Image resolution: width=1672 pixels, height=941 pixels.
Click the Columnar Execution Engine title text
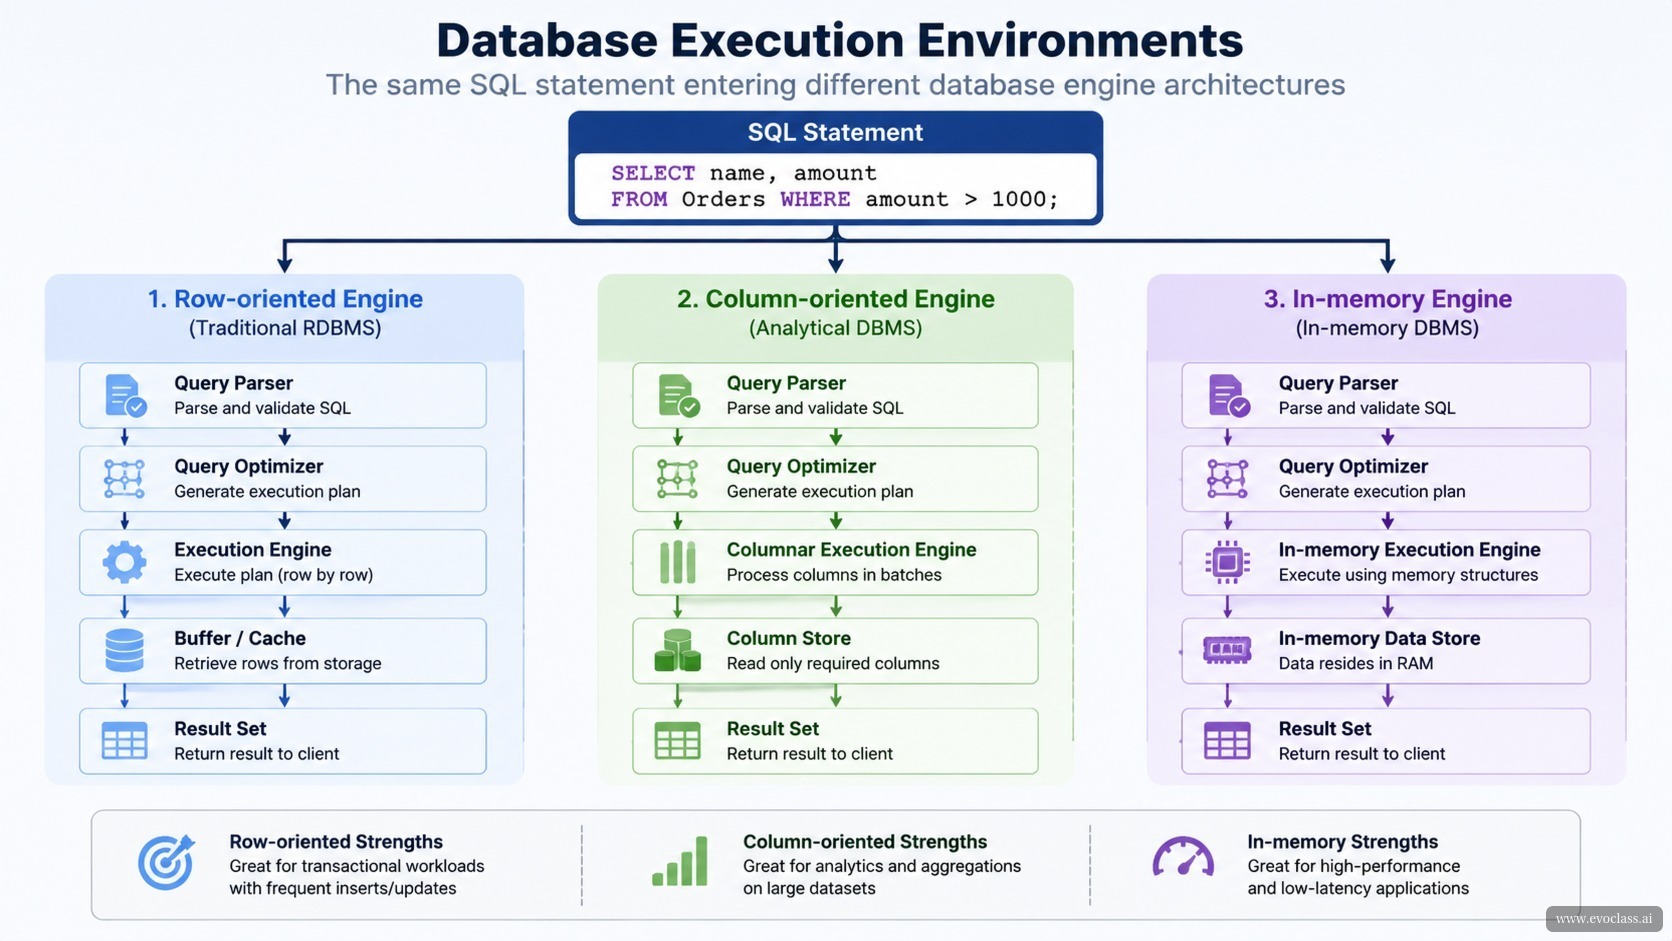coord(851,550)
